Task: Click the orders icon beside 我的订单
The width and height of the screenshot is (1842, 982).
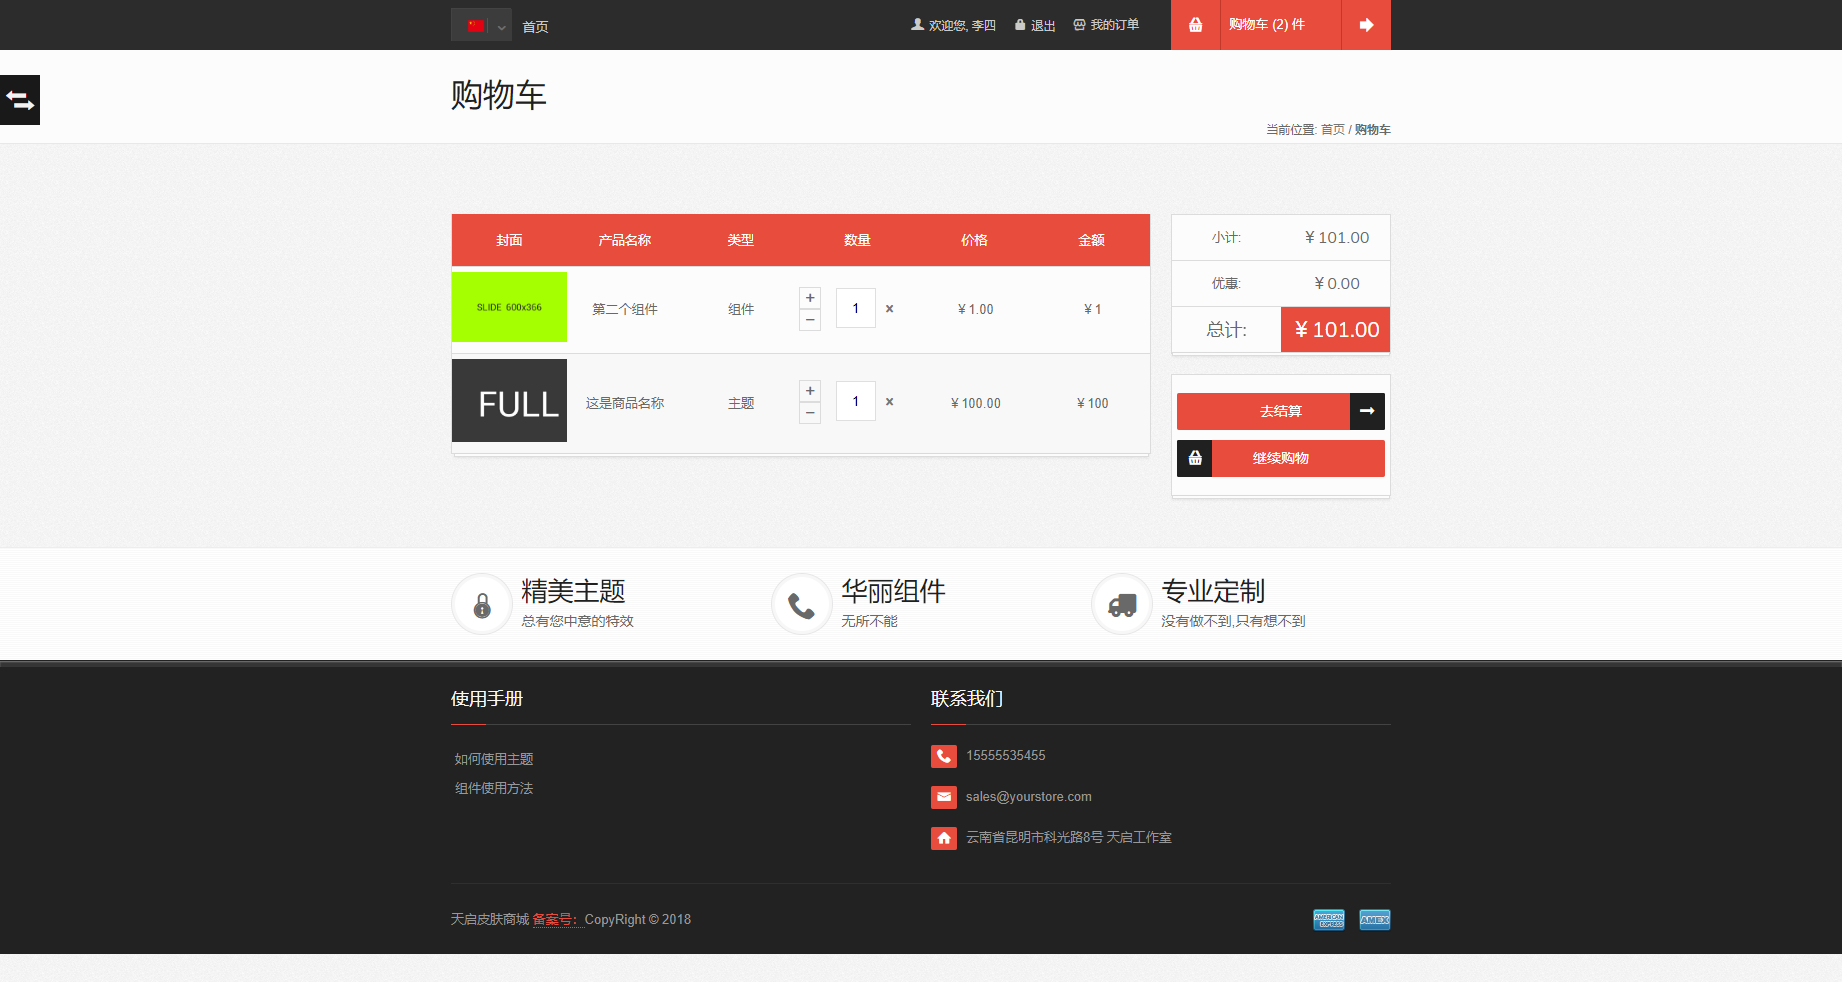Action: tap(1078, 24)
